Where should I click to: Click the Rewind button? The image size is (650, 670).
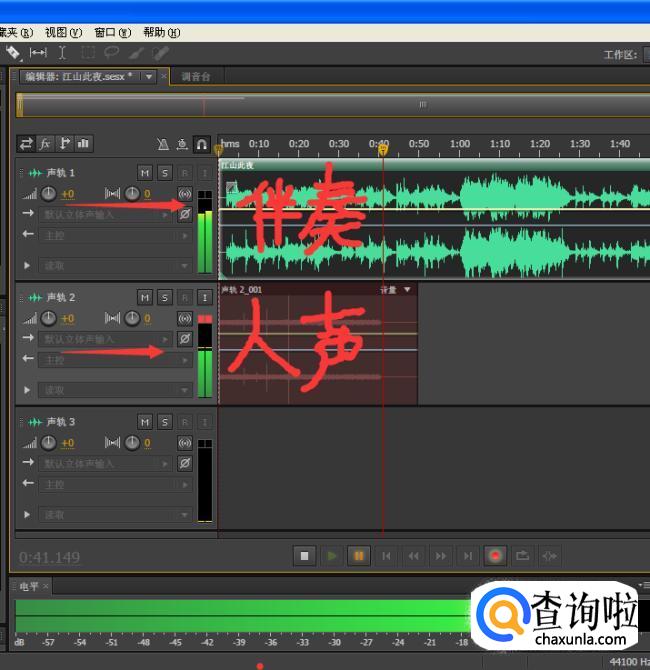tap(414, 556)
